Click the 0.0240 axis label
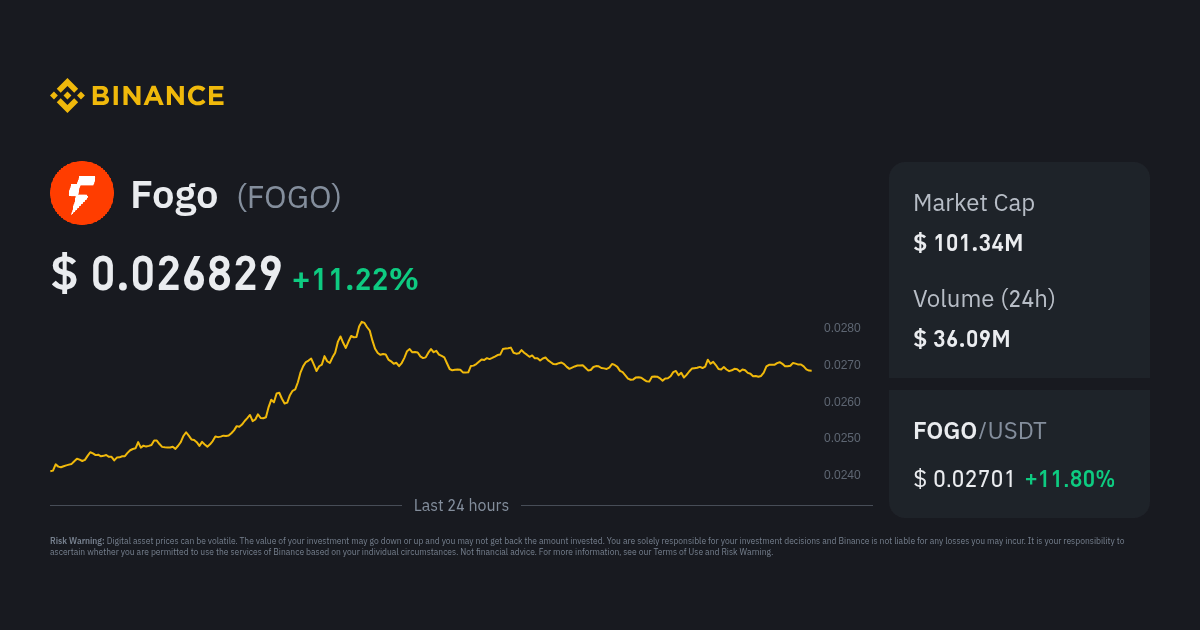 tap(842, 475)
